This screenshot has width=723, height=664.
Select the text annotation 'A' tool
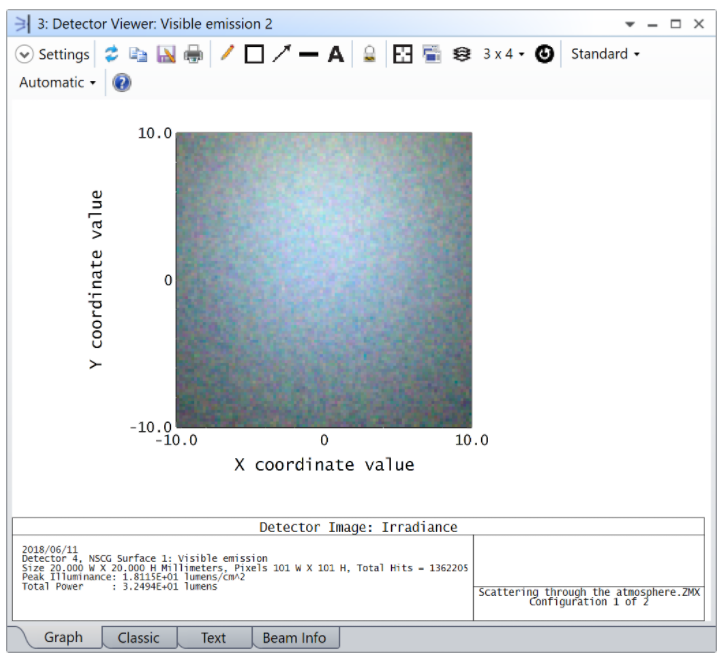click(336, 54)
